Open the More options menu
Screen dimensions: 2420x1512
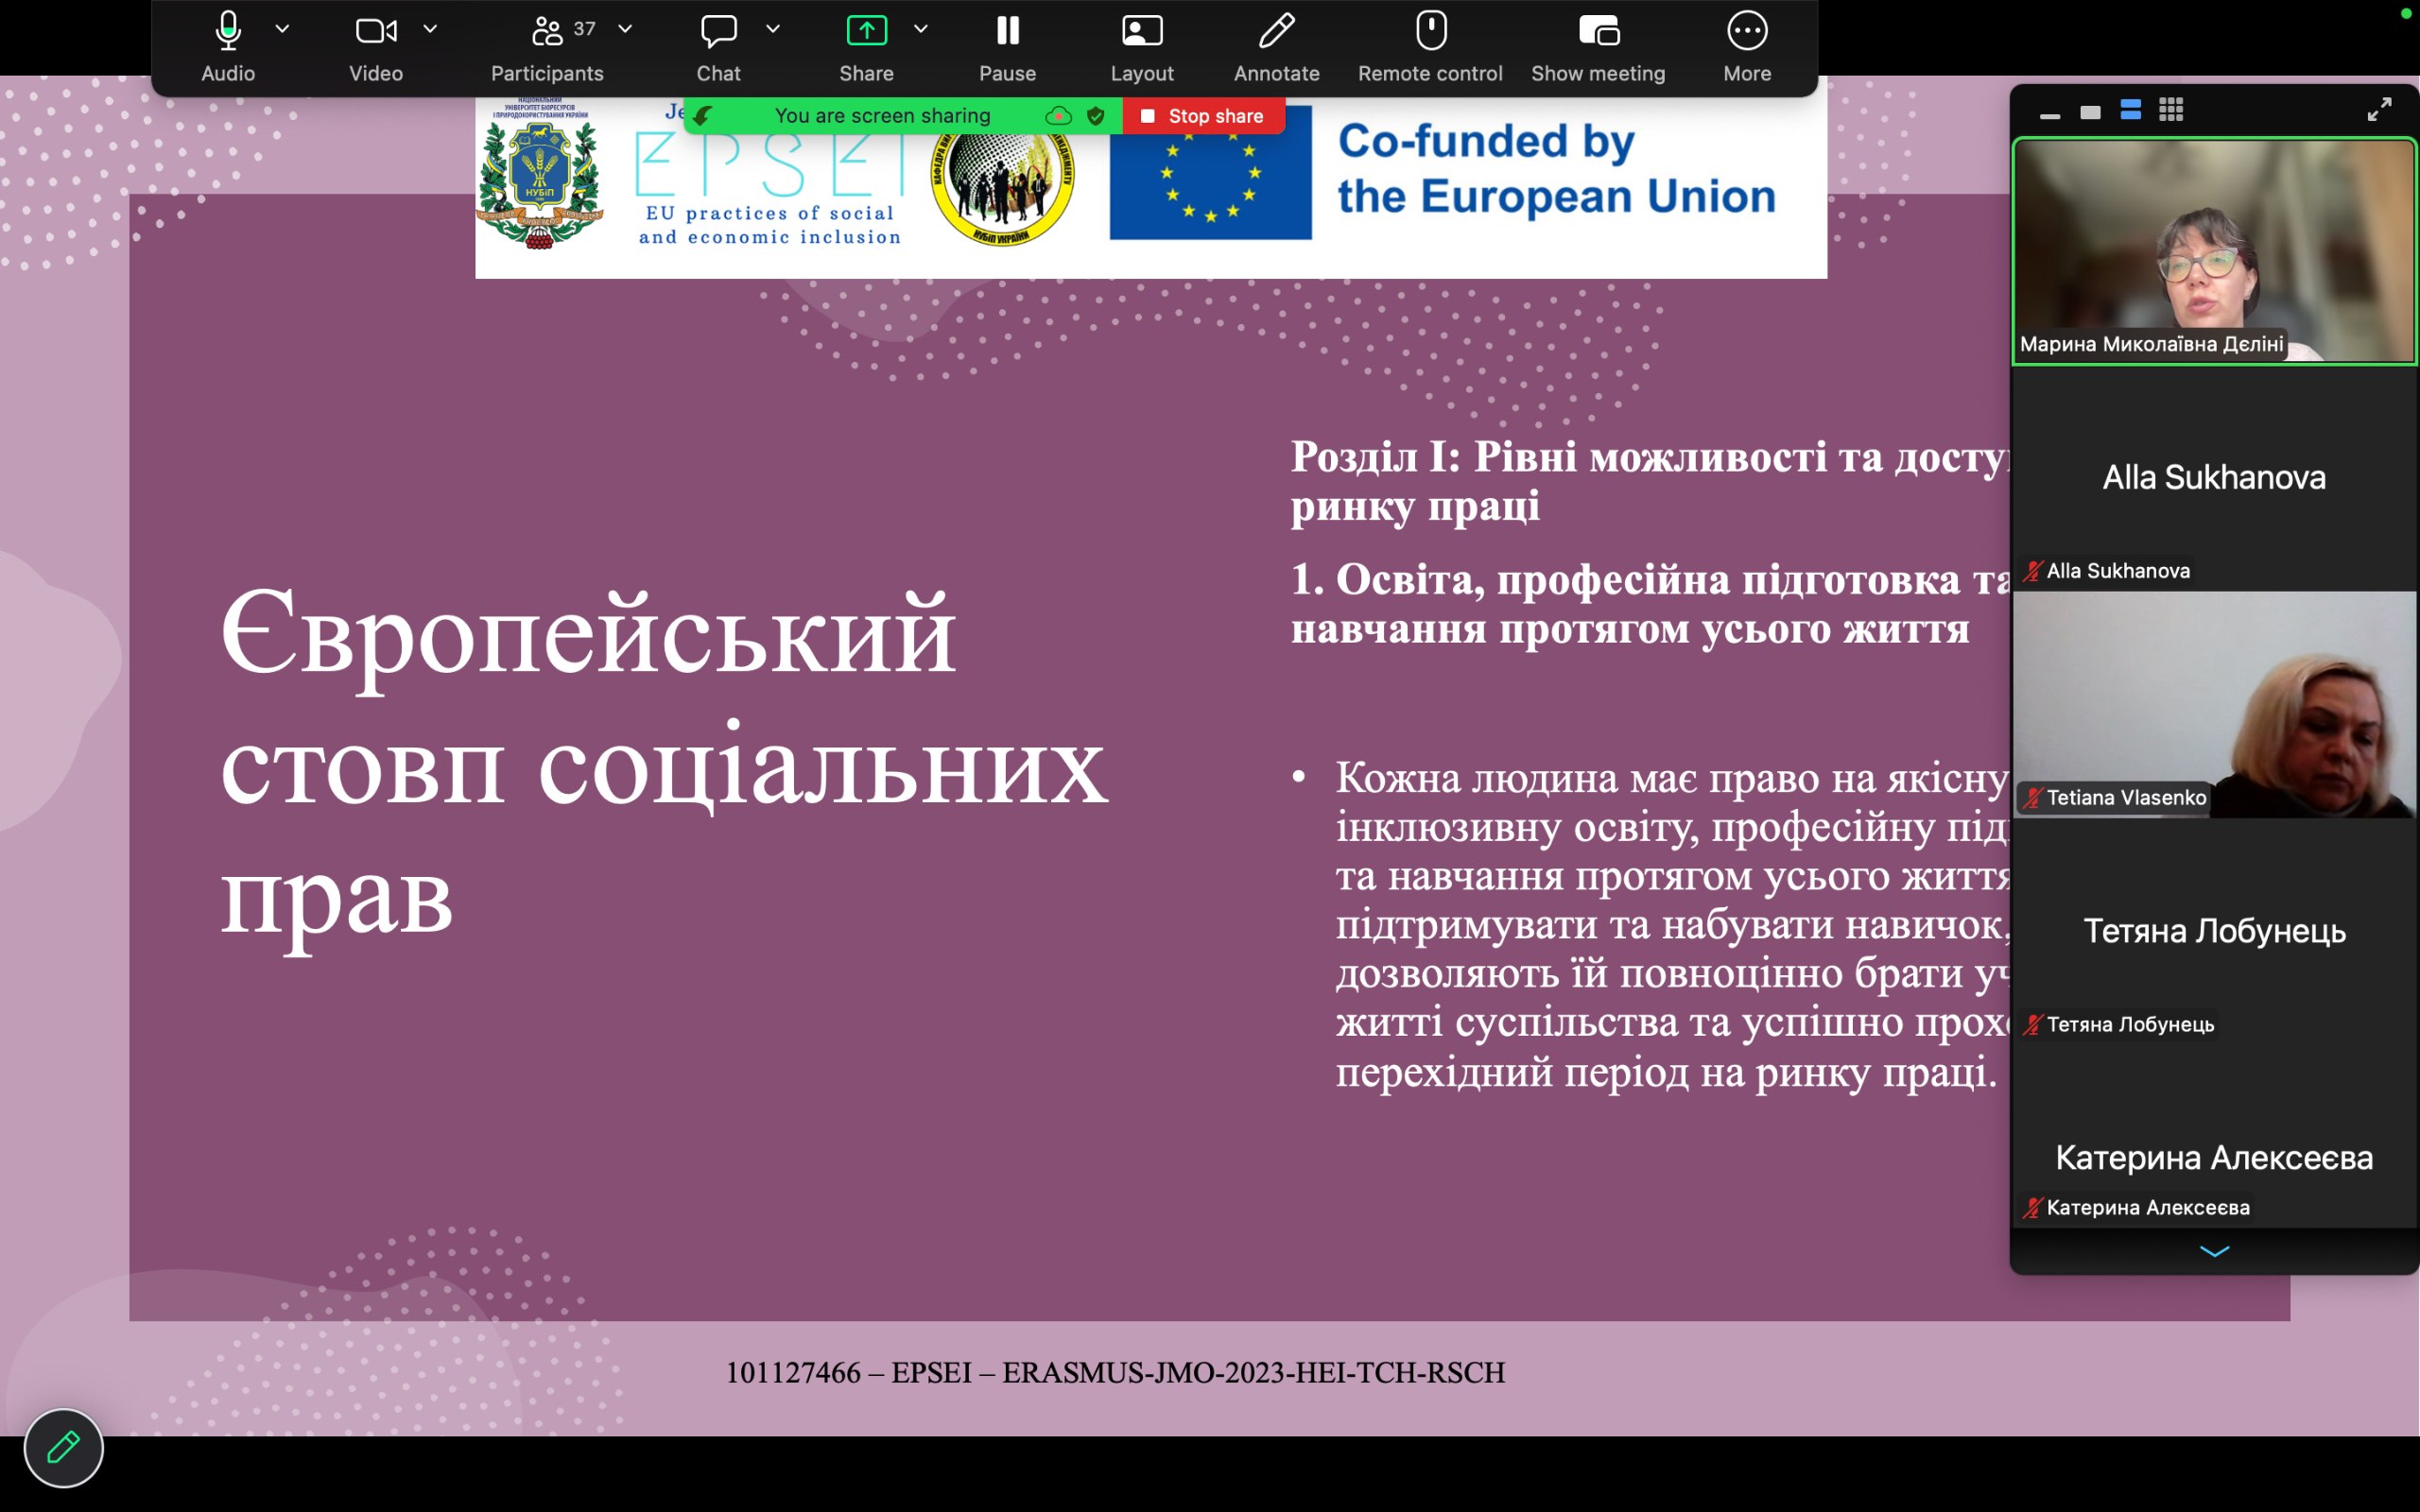[x=1747, y=31]
